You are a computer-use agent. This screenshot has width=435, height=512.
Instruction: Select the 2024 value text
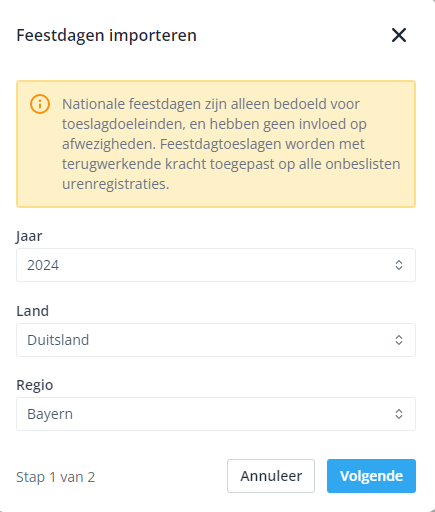(x=43, y=265)
